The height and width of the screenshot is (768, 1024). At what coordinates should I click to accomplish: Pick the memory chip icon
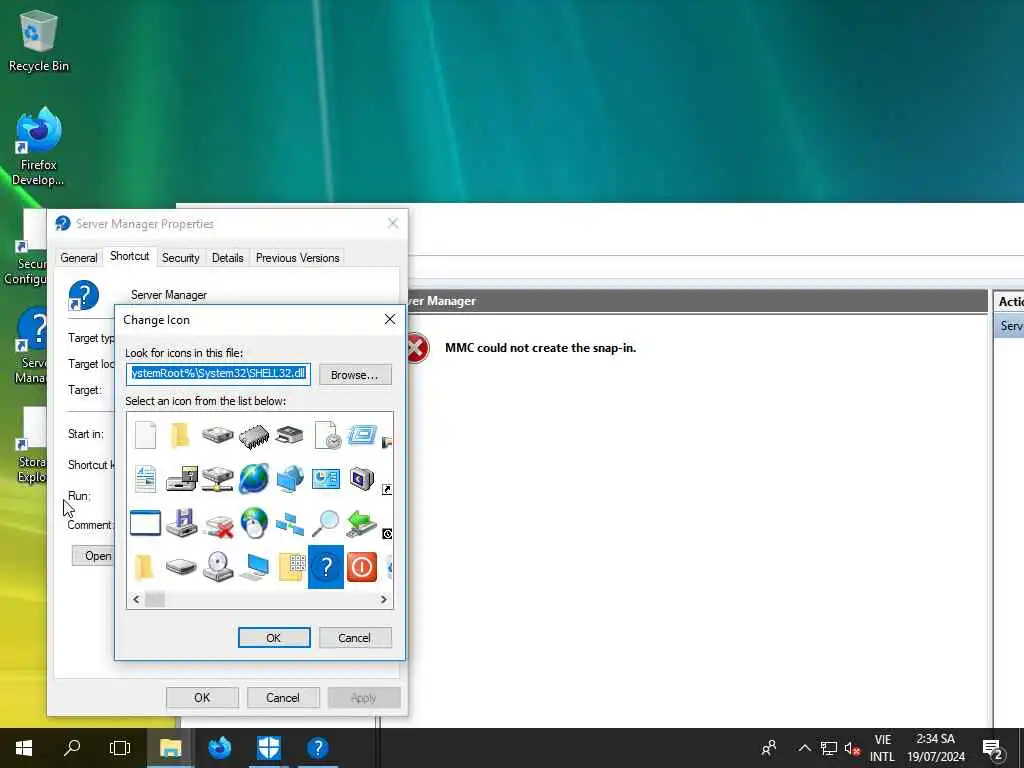(253, 436)
